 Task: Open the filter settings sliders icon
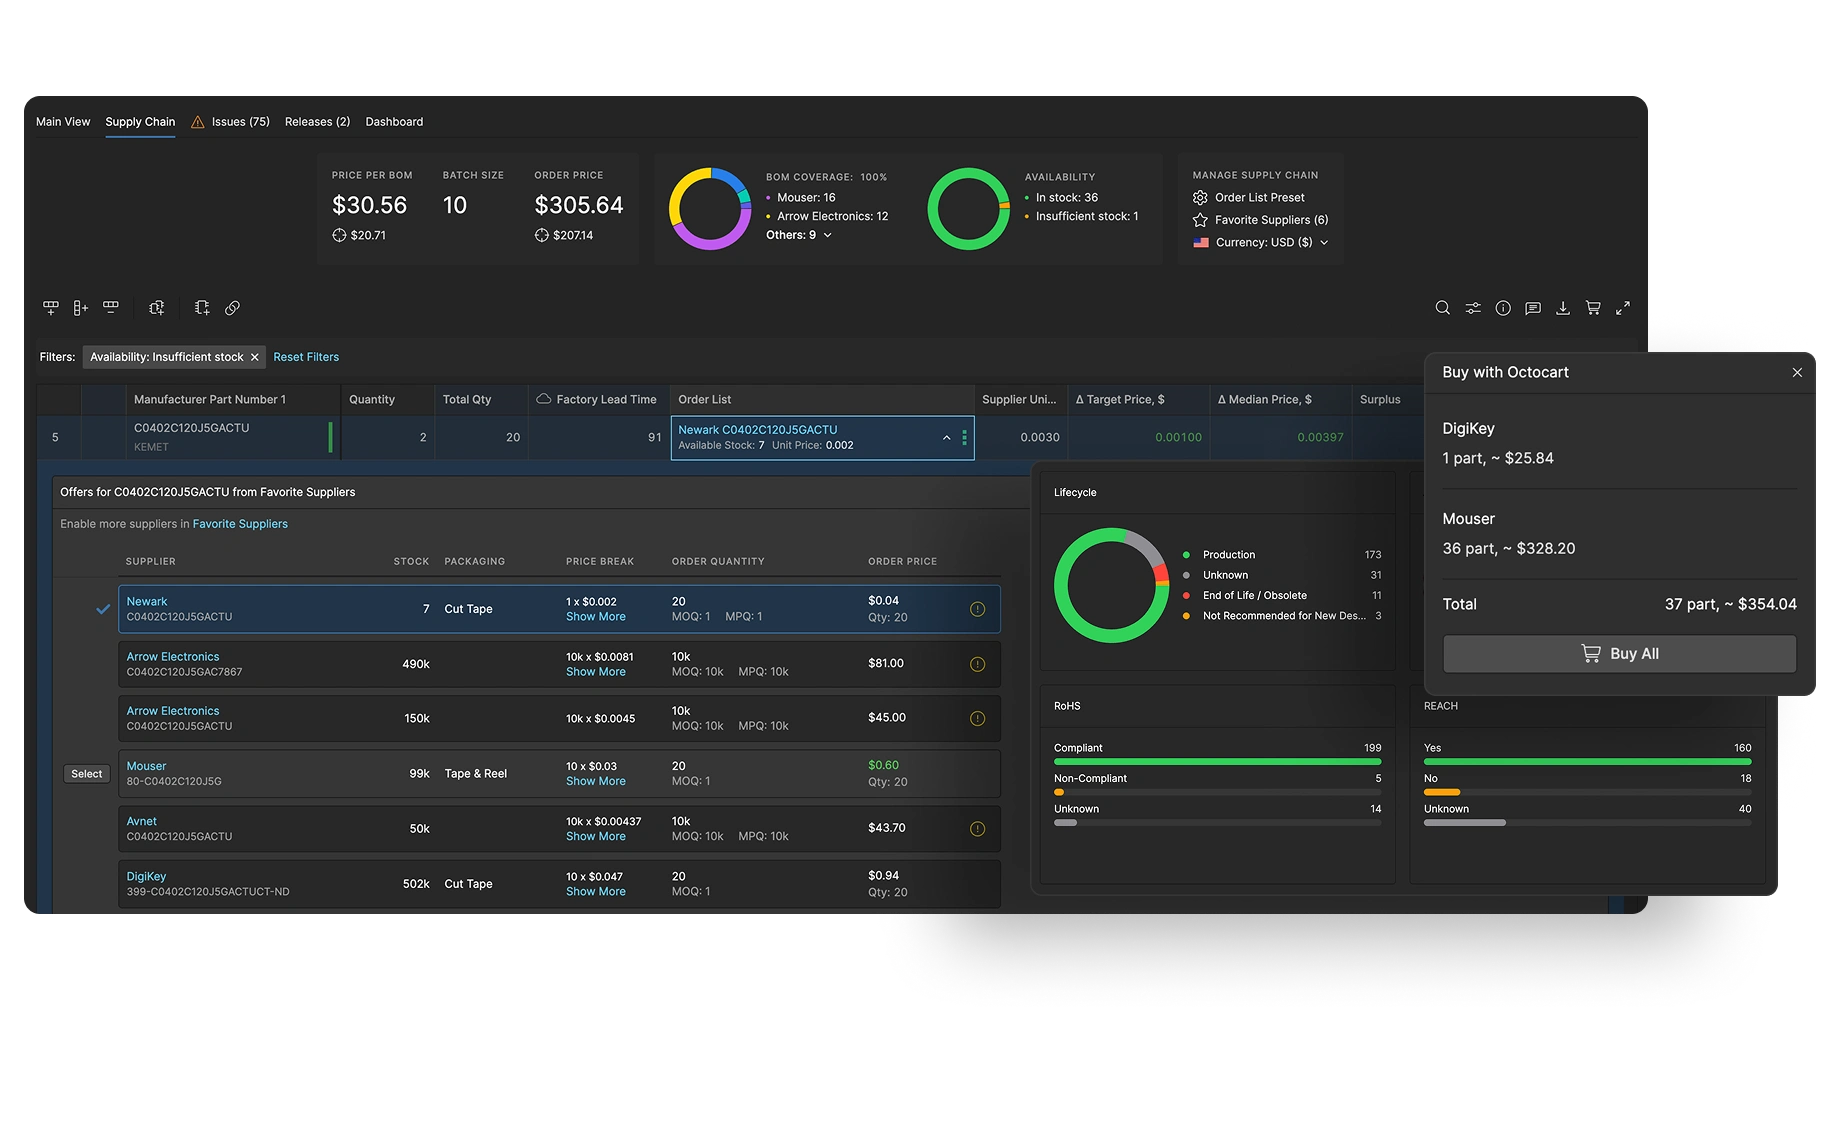point(1473,308)
